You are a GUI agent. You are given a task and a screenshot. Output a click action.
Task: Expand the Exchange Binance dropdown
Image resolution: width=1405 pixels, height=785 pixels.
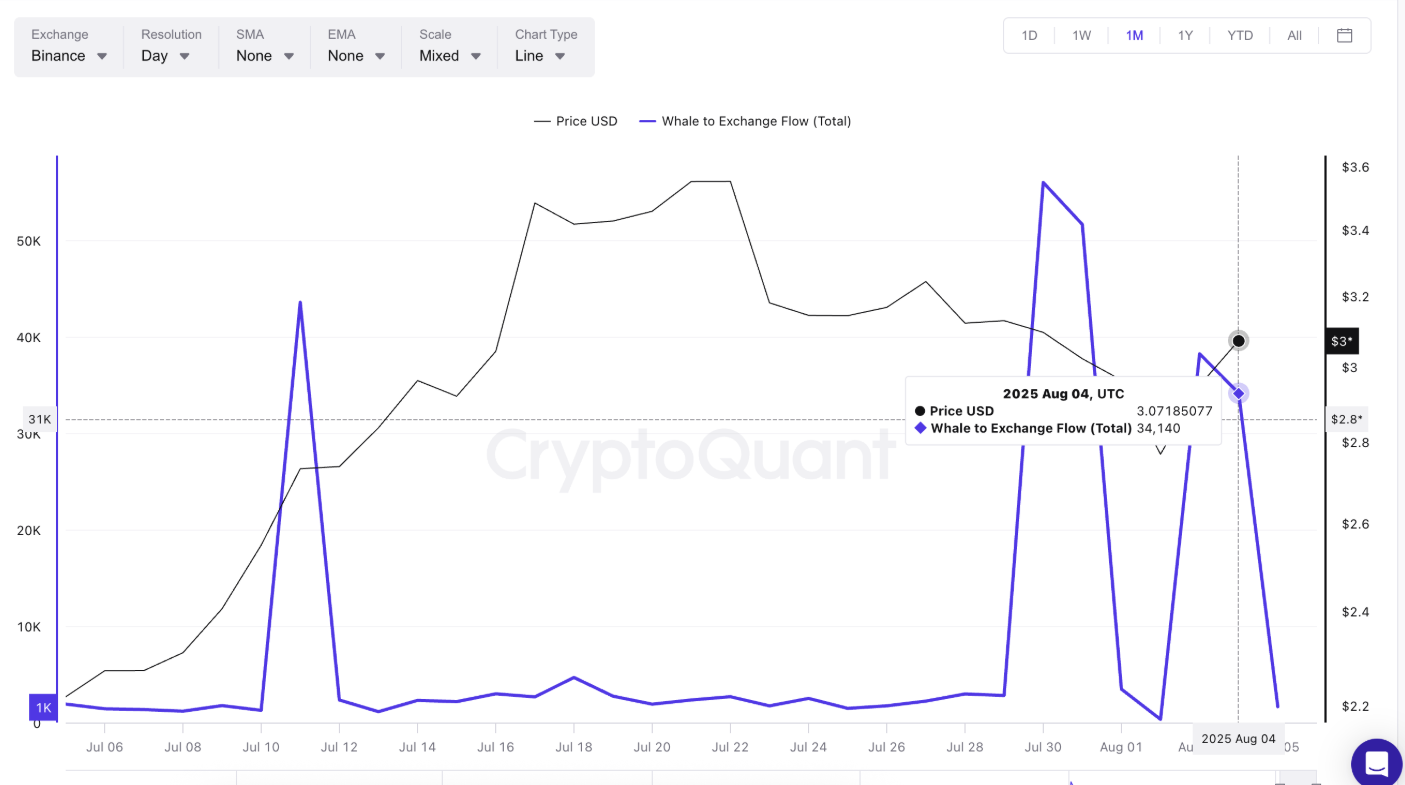click(x=69, y=47)
